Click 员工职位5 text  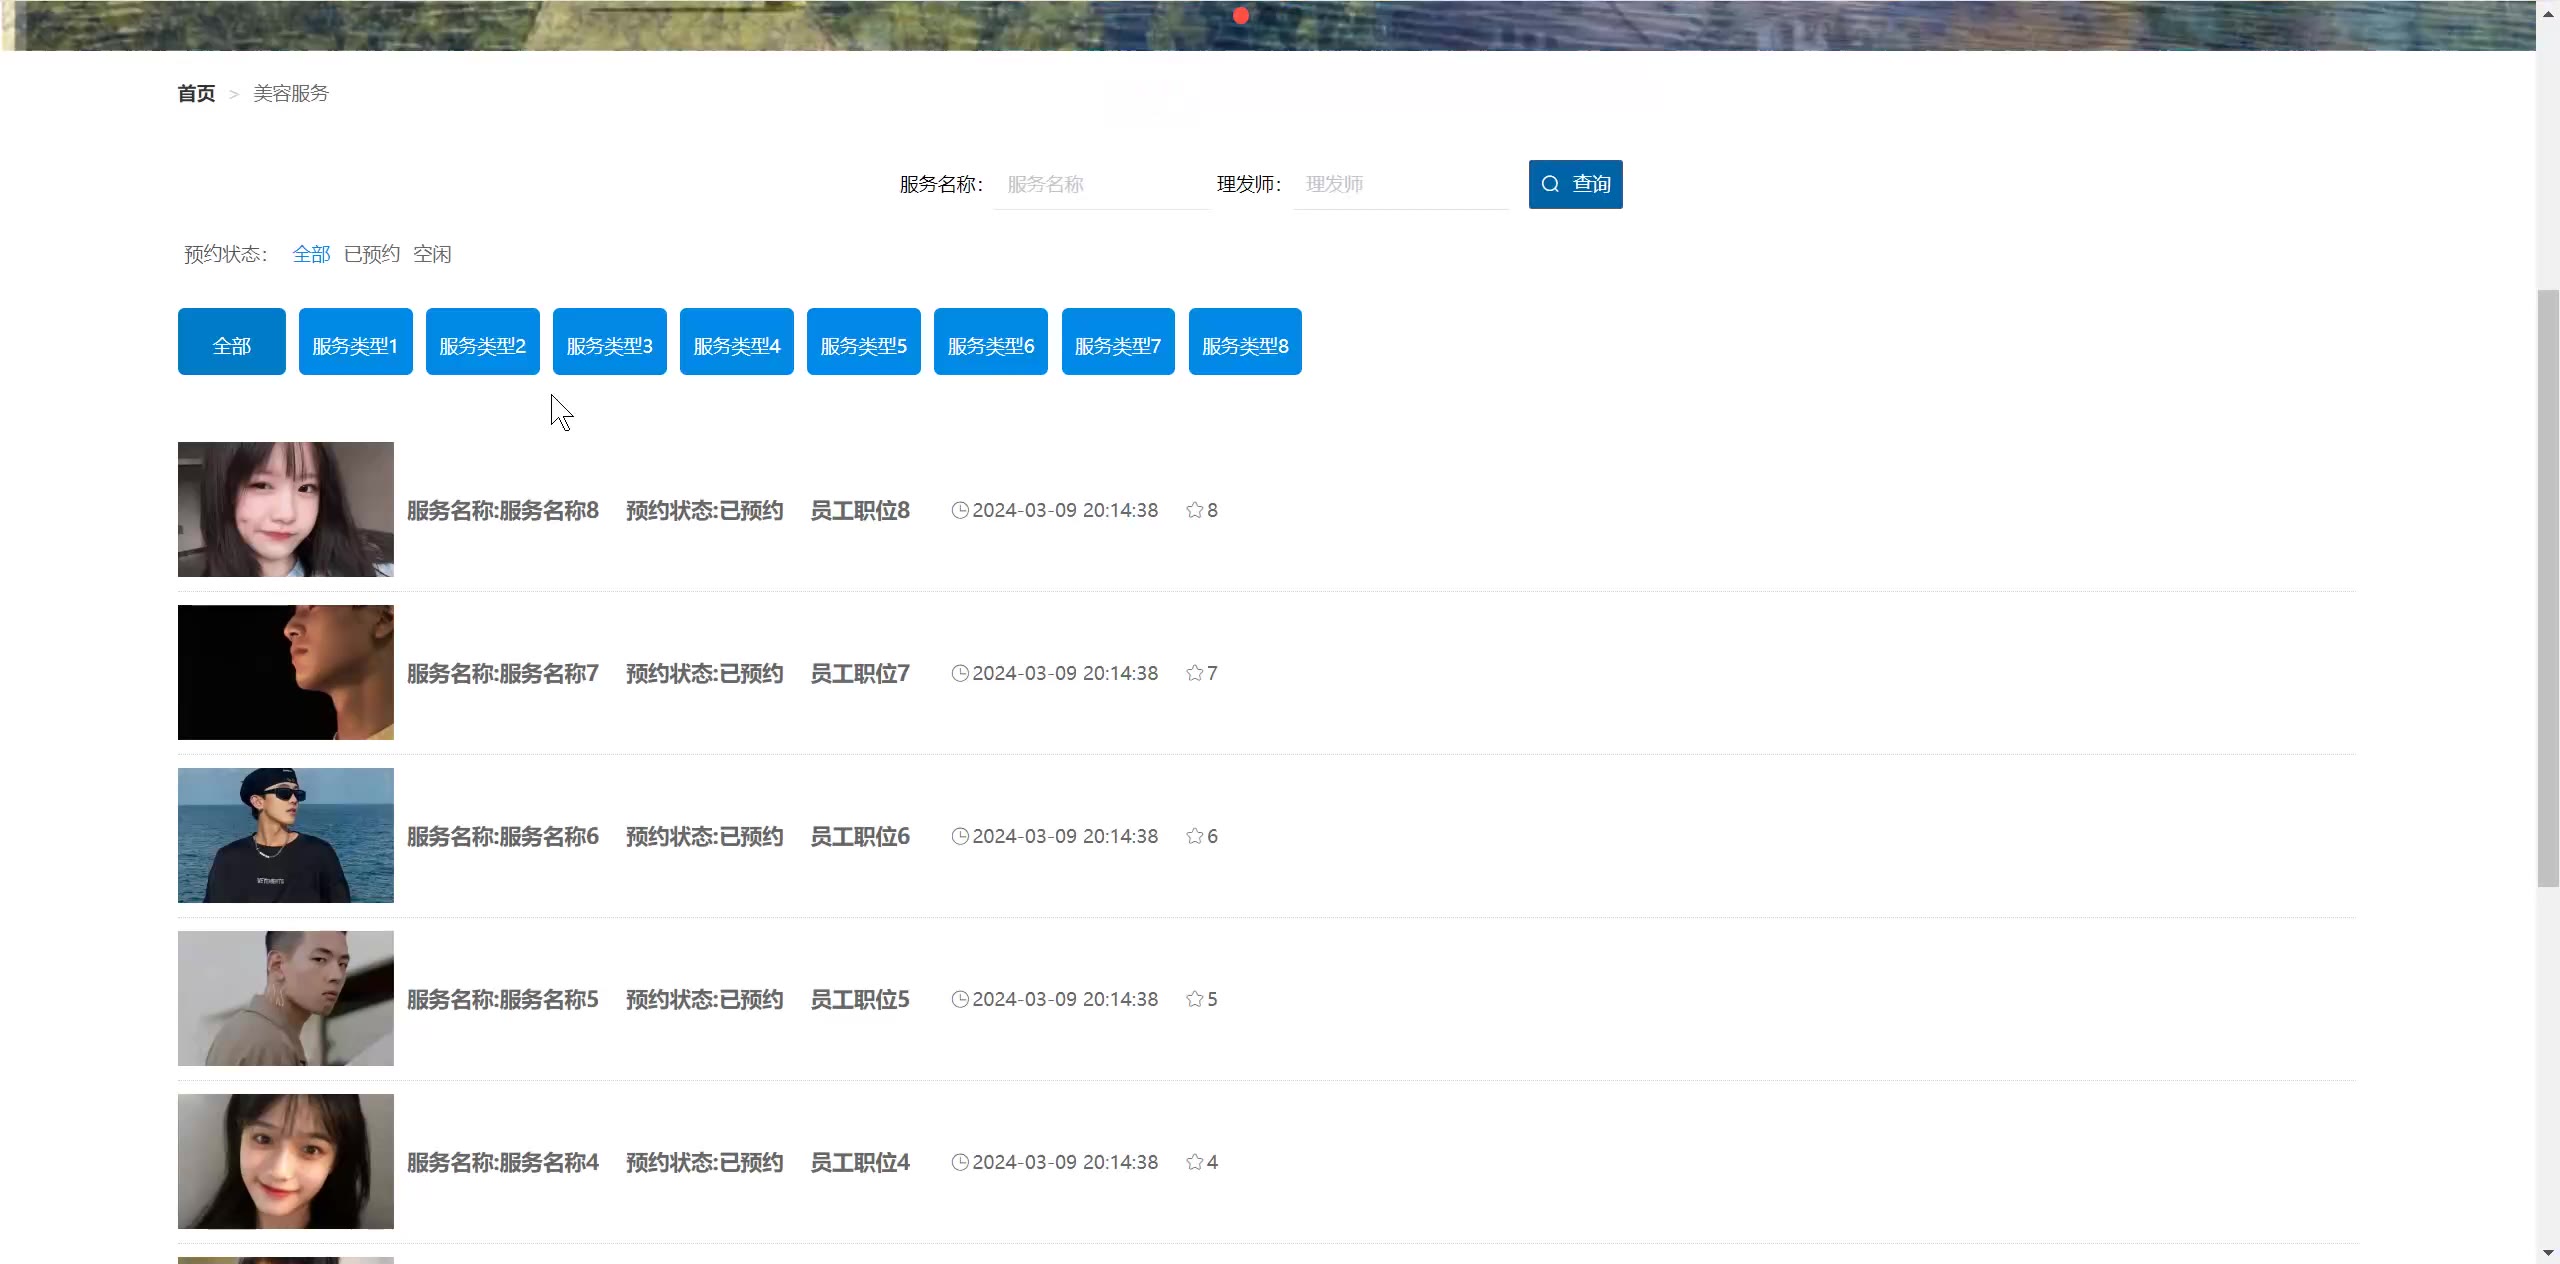(860, 999)
